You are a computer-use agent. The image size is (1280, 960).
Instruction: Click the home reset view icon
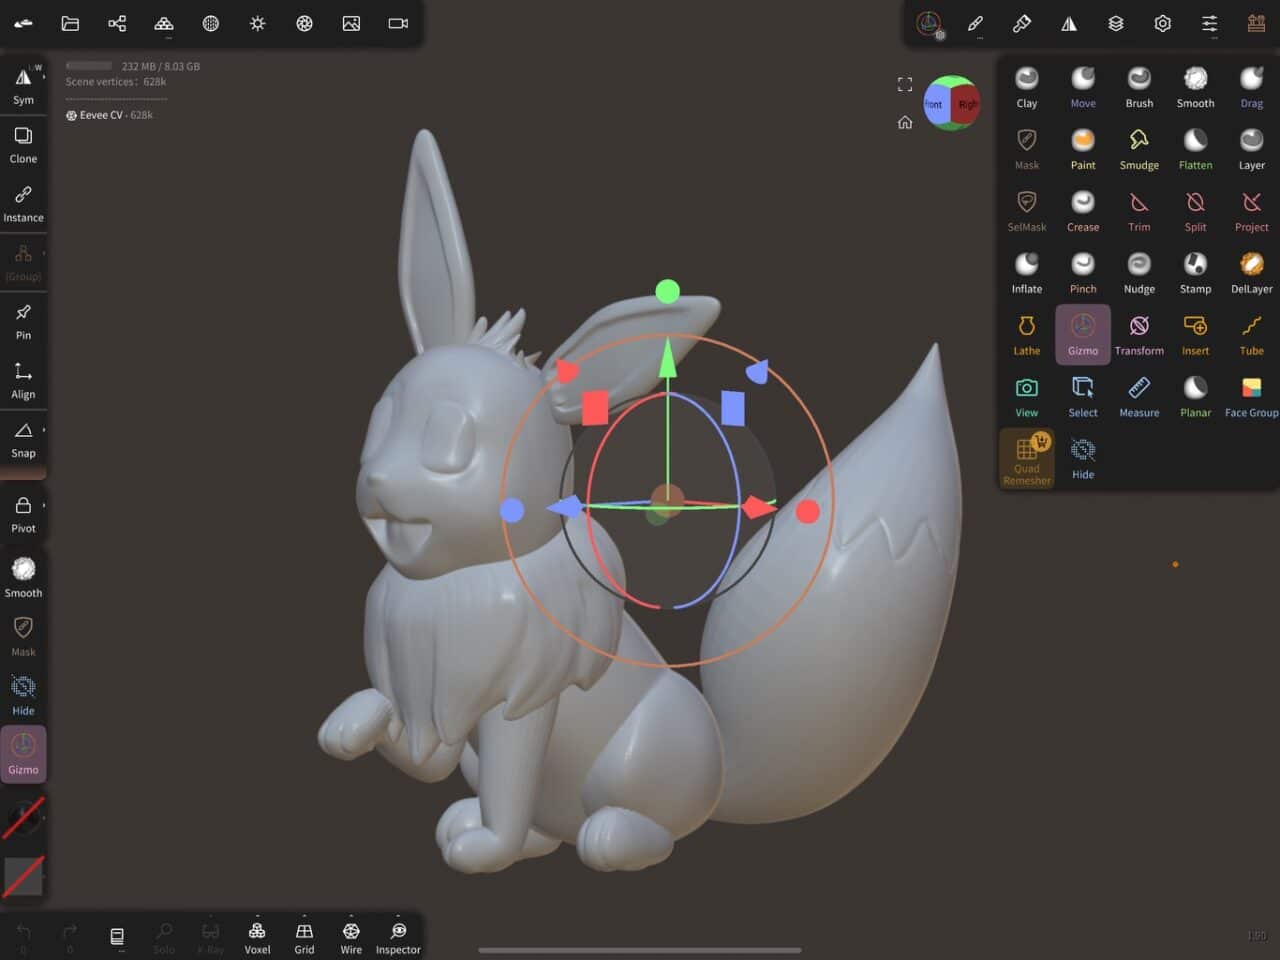tap(905, 123)
